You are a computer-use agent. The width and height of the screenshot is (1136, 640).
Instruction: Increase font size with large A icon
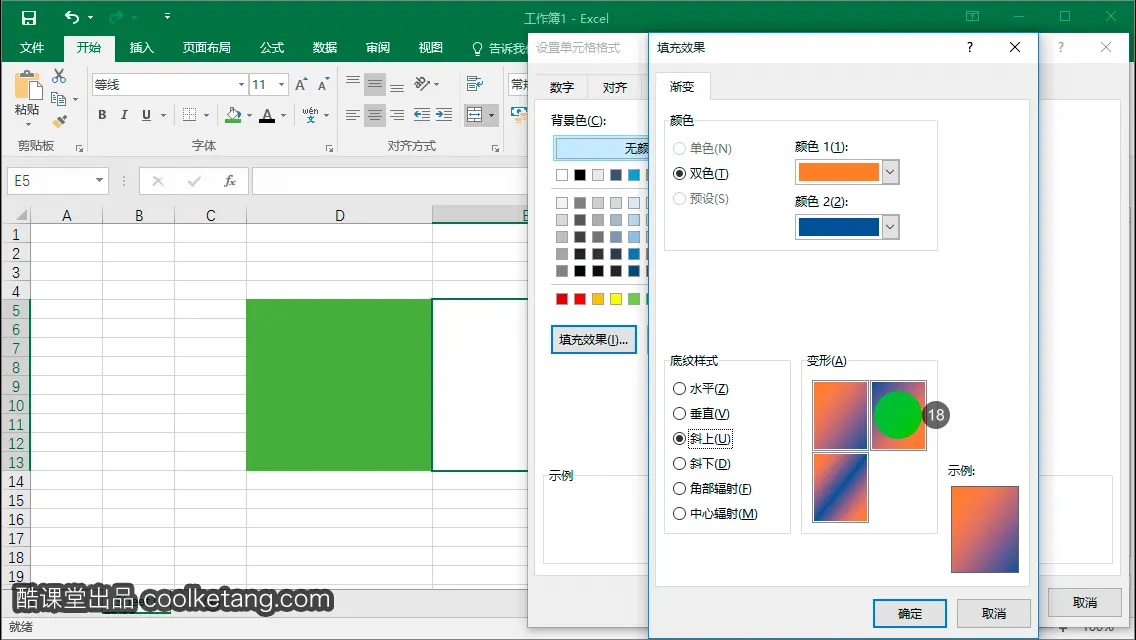point(301,84)
